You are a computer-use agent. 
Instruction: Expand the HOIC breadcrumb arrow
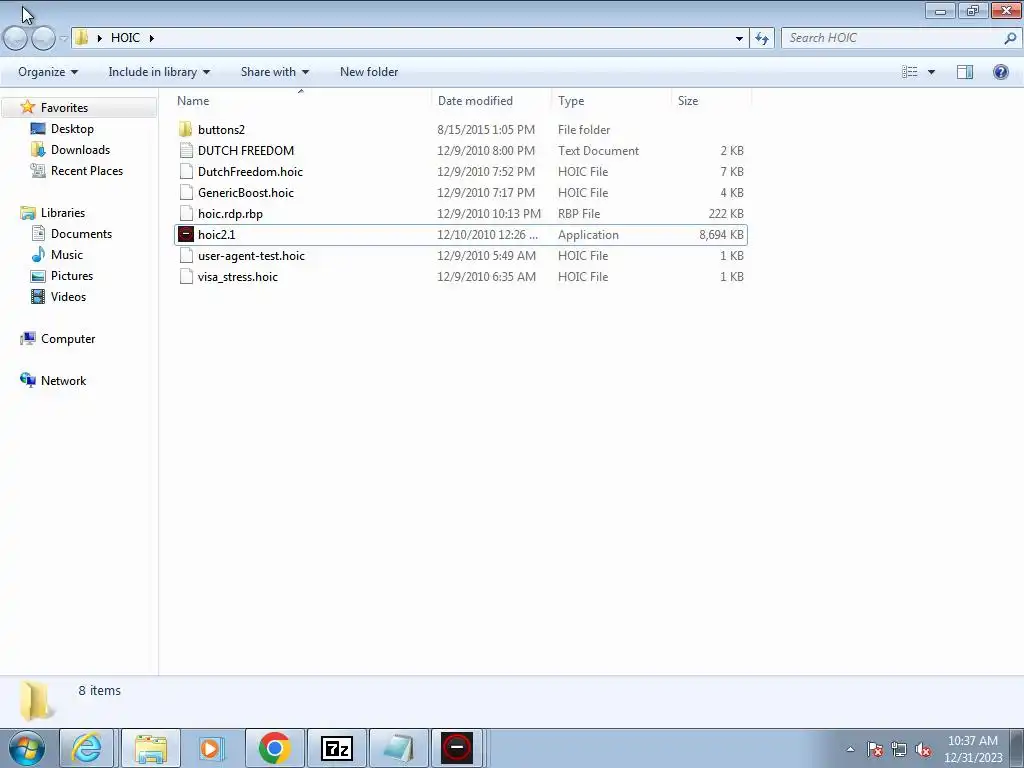pyautogui.click(x=152, y=38)
